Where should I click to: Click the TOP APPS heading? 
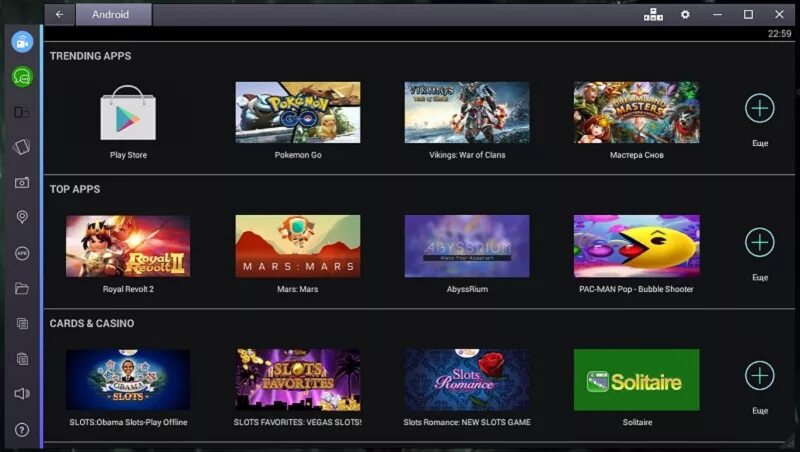click(75, 189)
